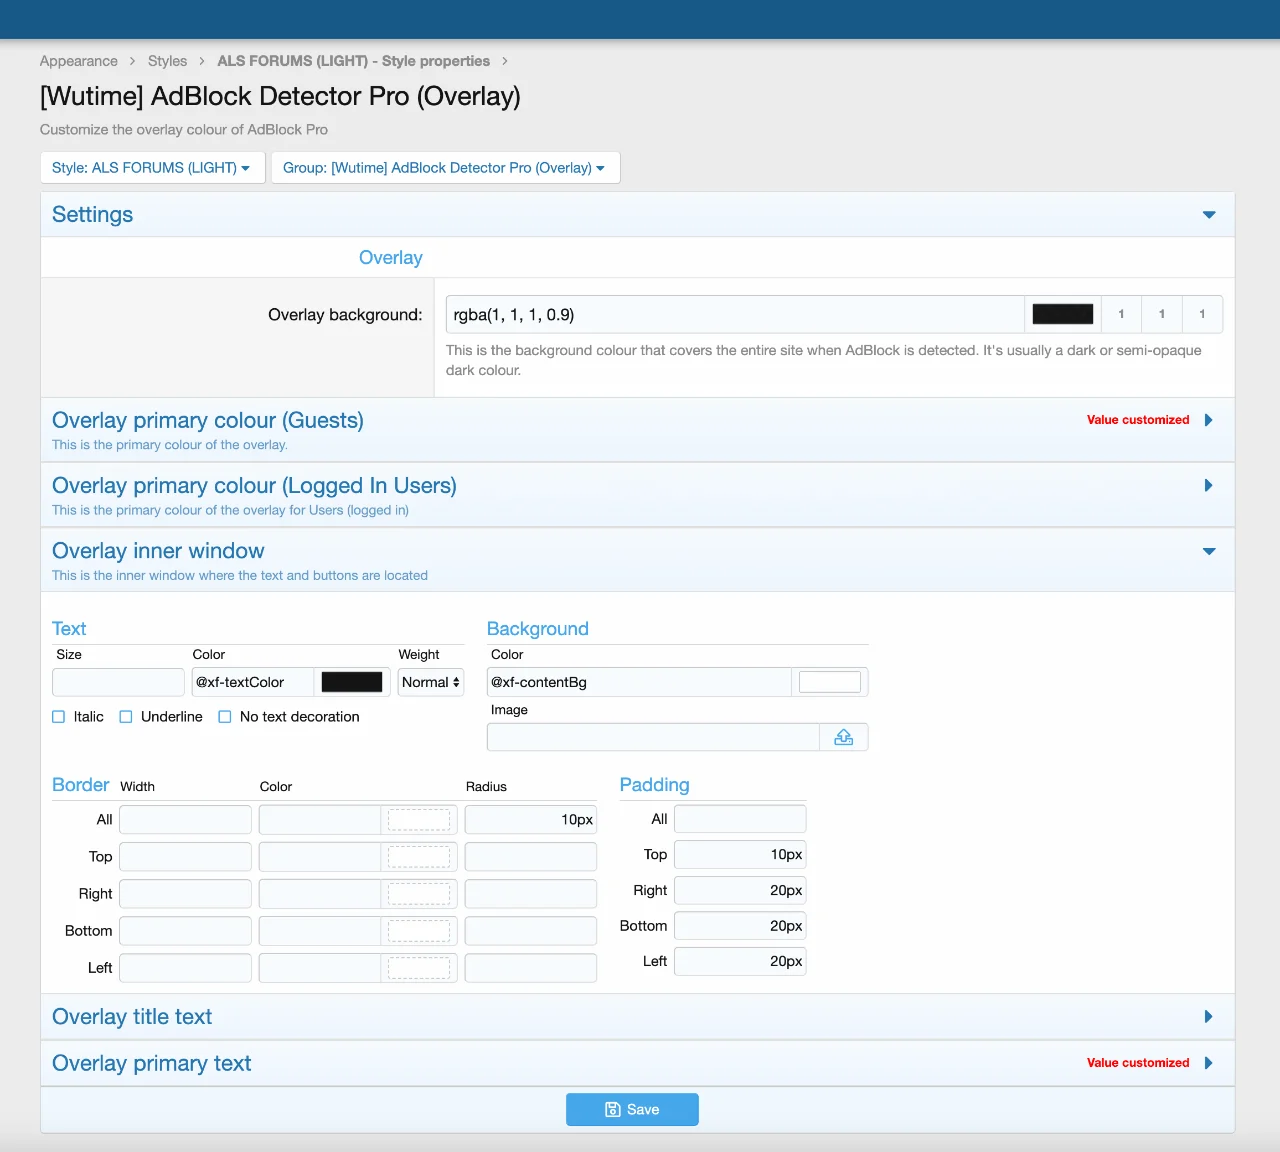
Task: Go to Appearance breadcrumb
Action: (78, 61)
